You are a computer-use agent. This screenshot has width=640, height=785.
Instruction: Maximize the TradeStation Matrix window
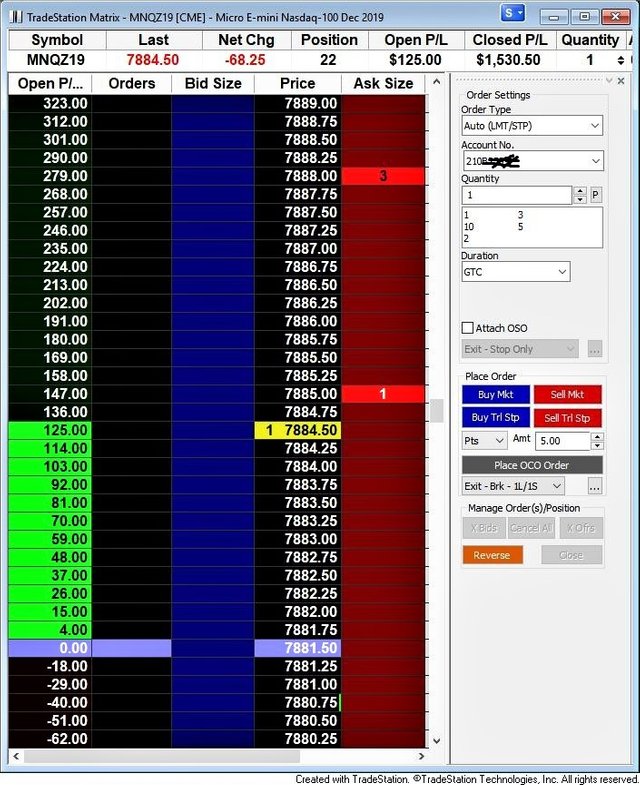584,17
